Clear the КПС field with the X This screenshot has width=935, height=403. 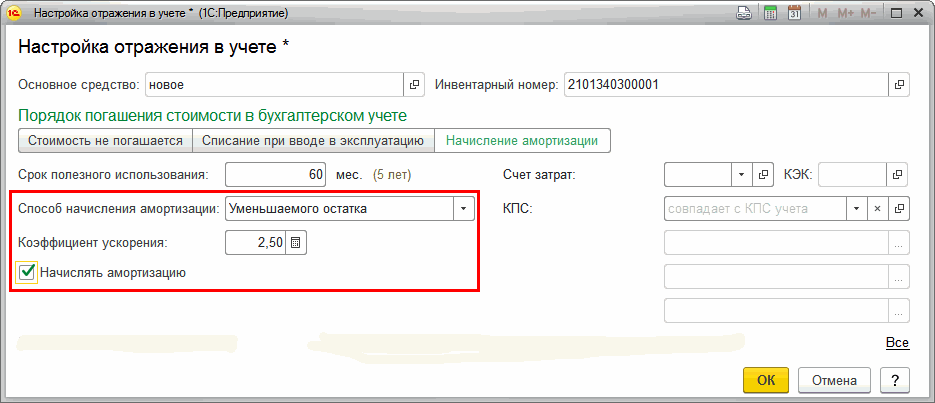(877, 209)
